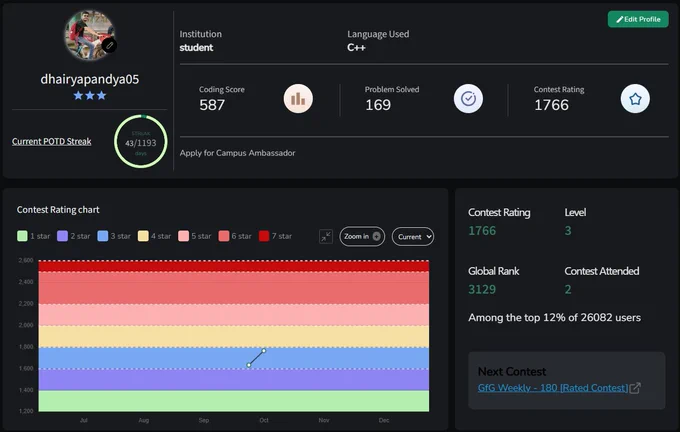This screenshot has height=432, width=680.
Task: Click the Next Contest heading
Action: tap(512, 372)
